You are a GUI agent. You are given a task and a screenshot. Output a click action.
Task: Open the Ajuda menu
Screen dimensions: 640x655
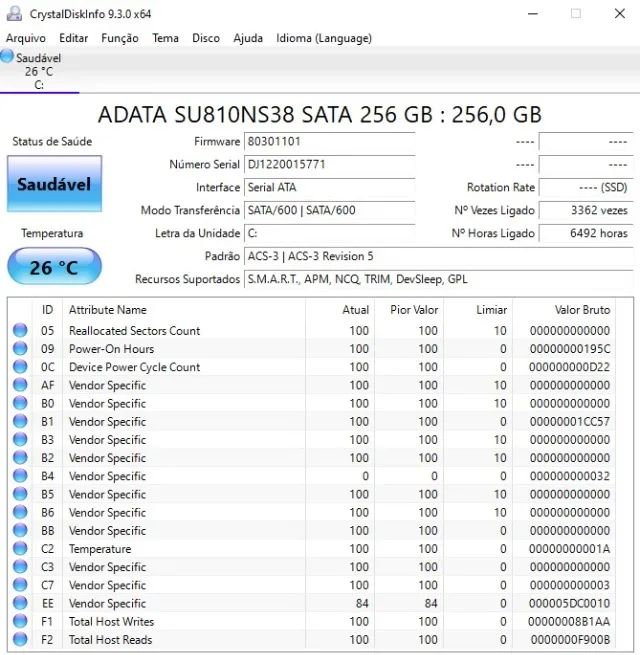click(248, 38)
